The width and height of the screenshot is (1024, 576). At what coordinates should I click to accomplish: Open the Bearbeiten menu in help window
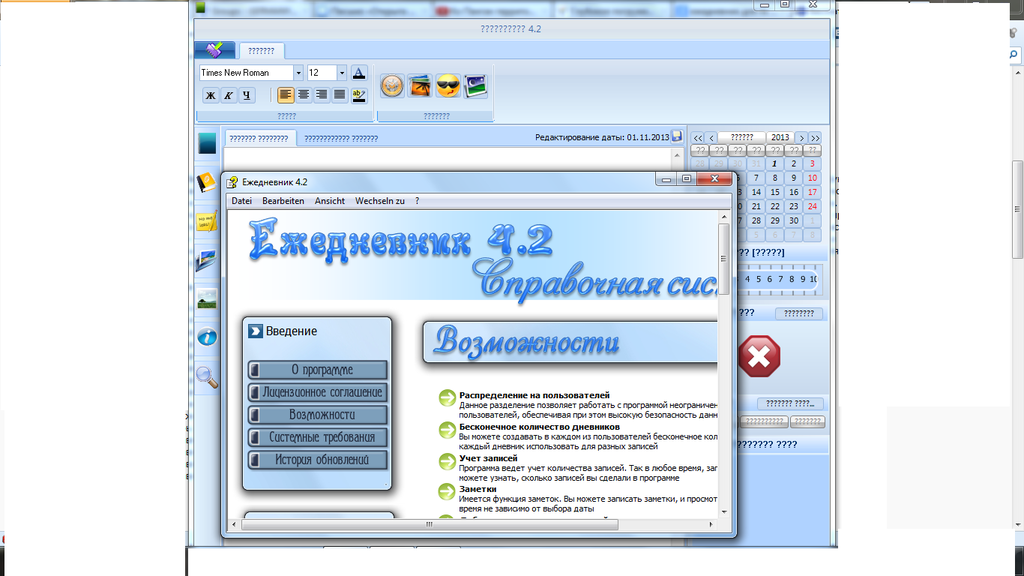coord(283,201)
